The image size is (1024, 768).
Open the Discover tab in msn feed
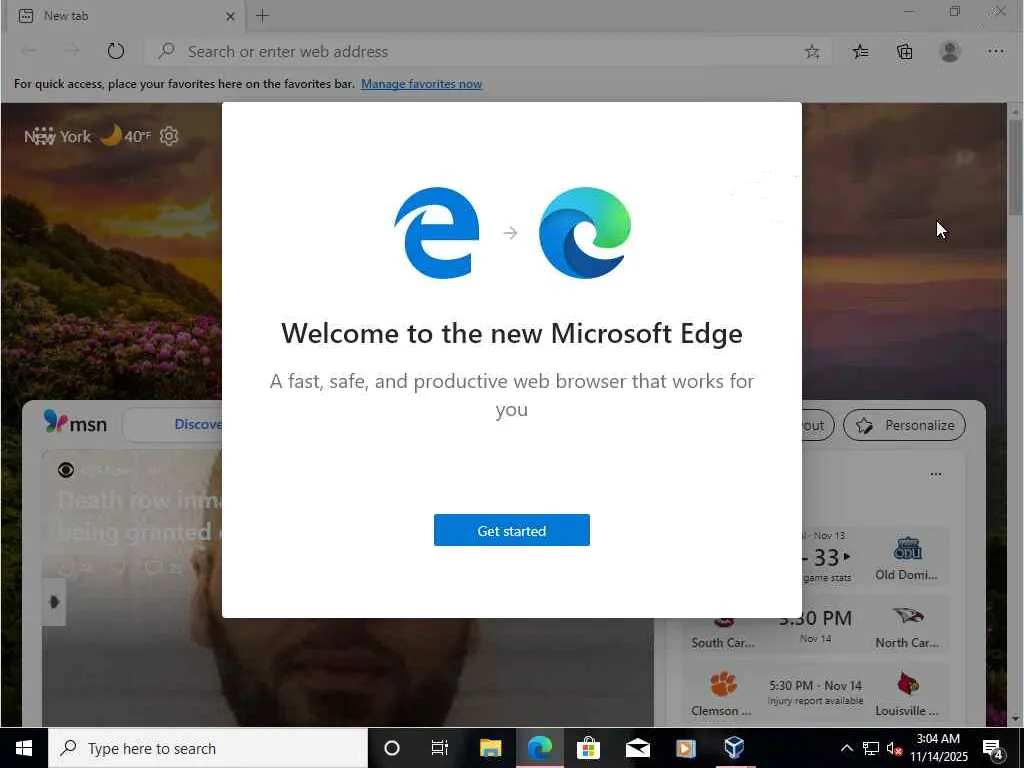[197, 424]
